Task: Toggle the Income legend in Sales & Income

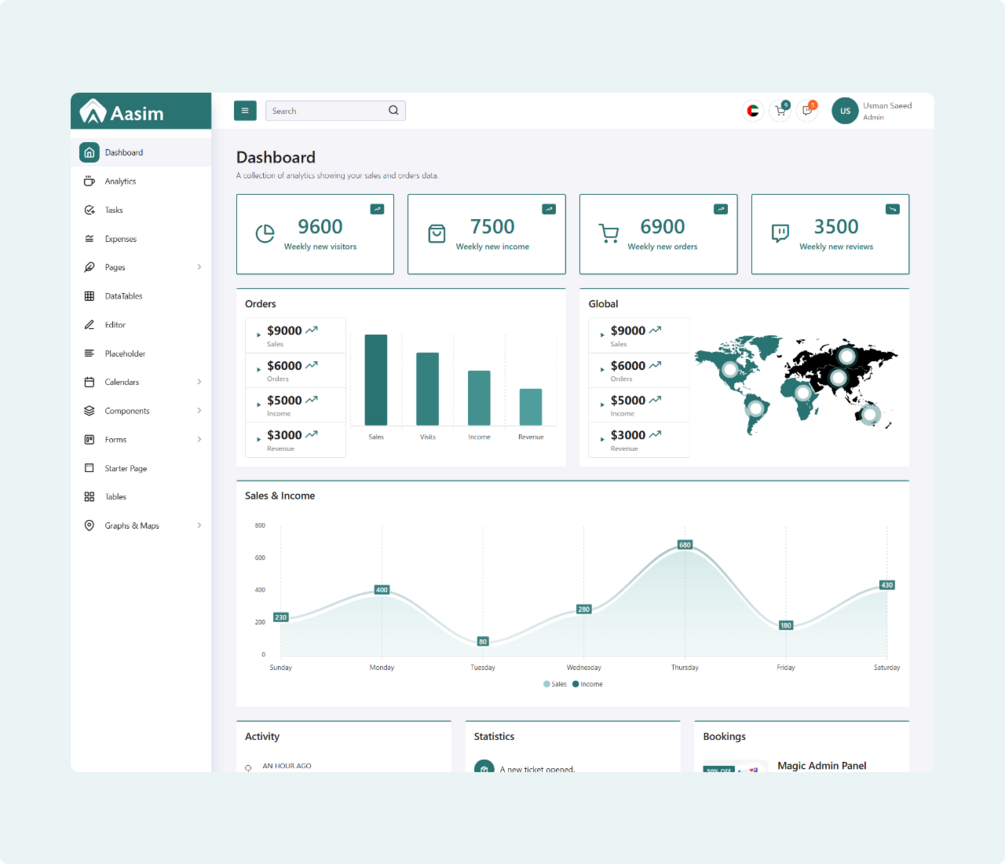Action: click(587, 684)
